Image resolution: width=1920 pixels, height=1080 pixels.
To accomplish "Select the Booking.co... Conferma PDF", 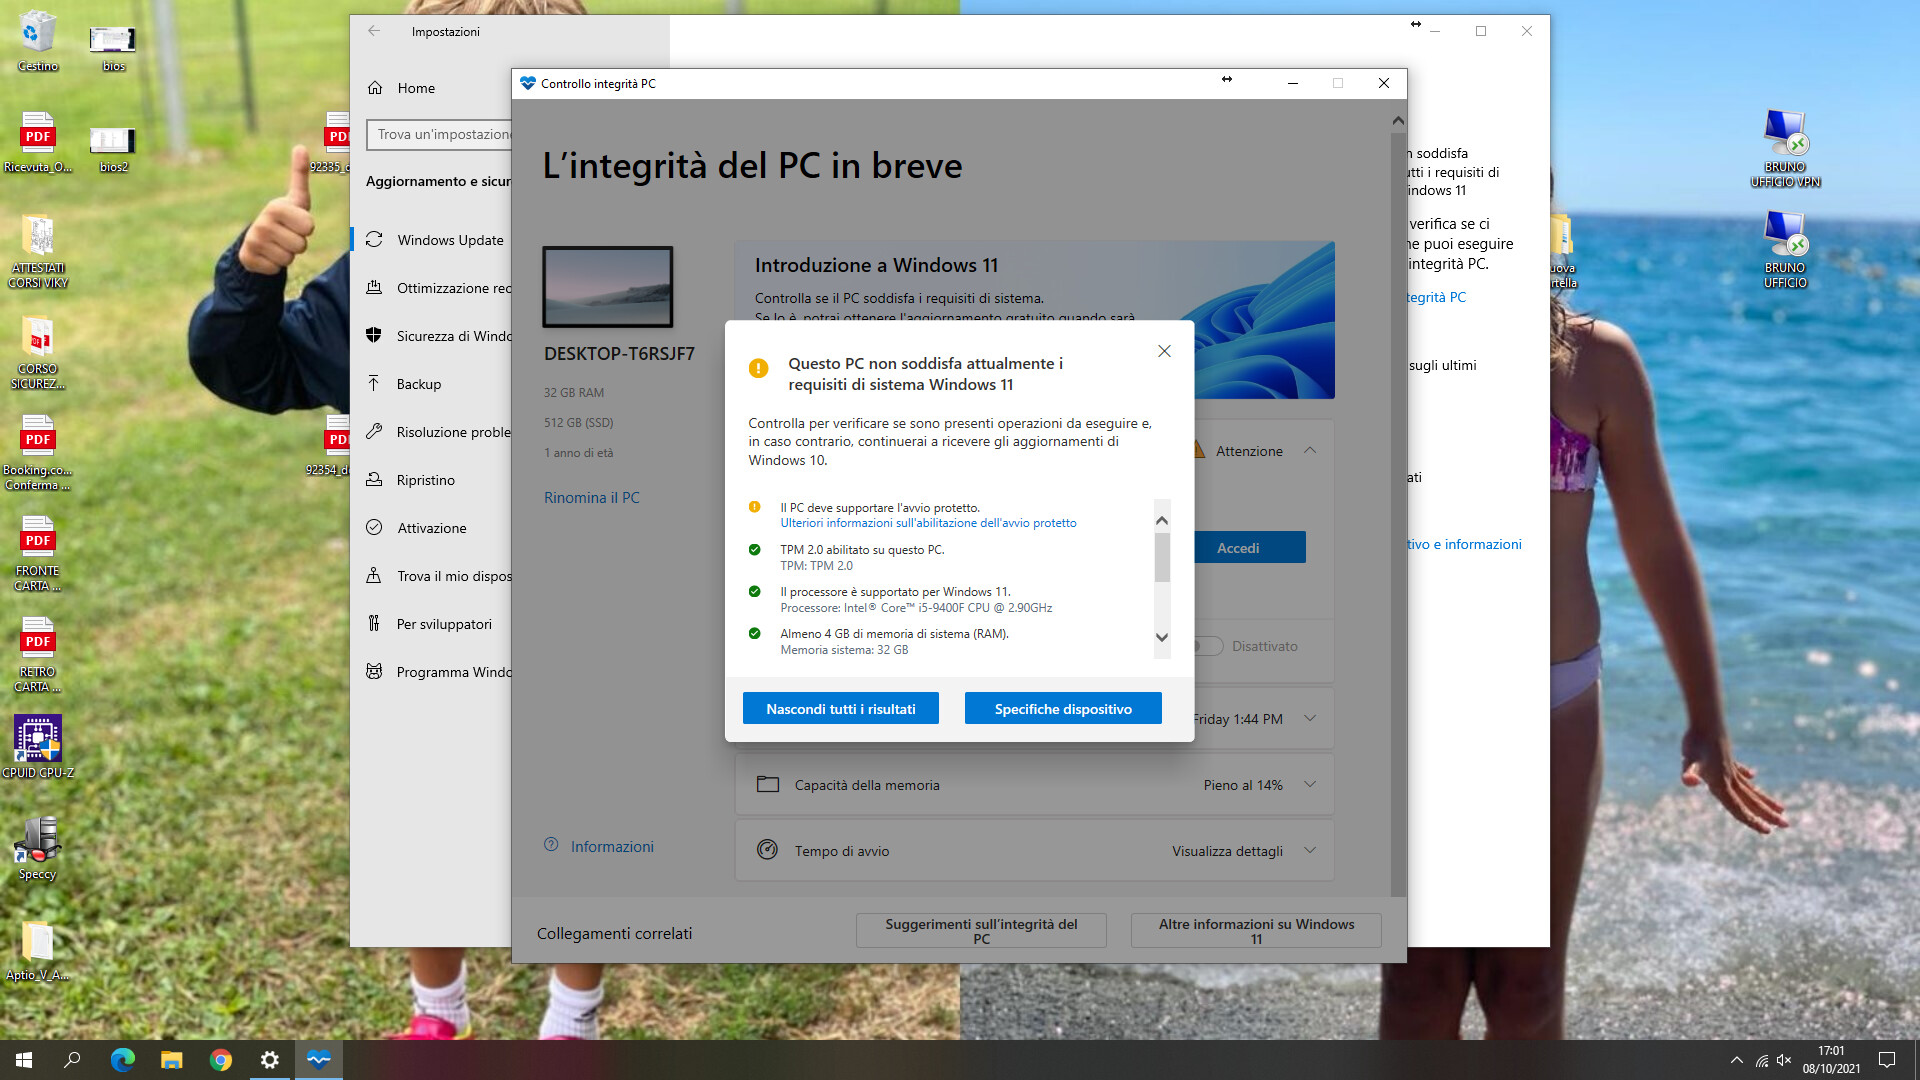I will pos(37,452).
